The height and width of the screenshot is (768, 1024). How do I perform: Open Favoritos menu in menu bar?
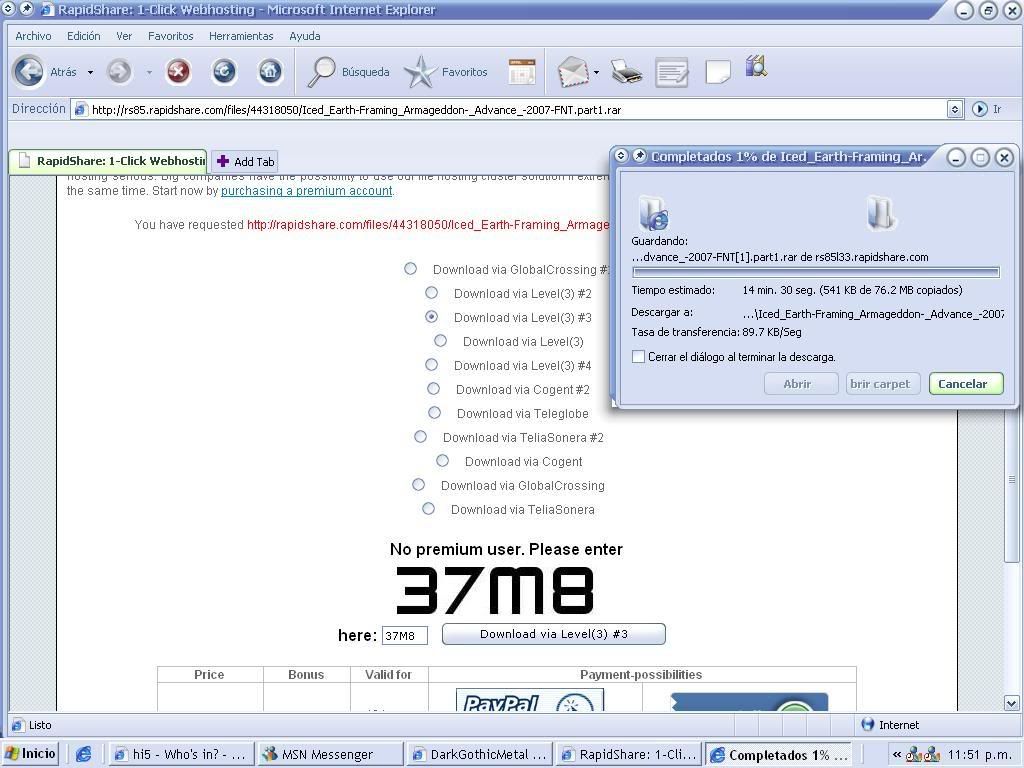point(170,36)
